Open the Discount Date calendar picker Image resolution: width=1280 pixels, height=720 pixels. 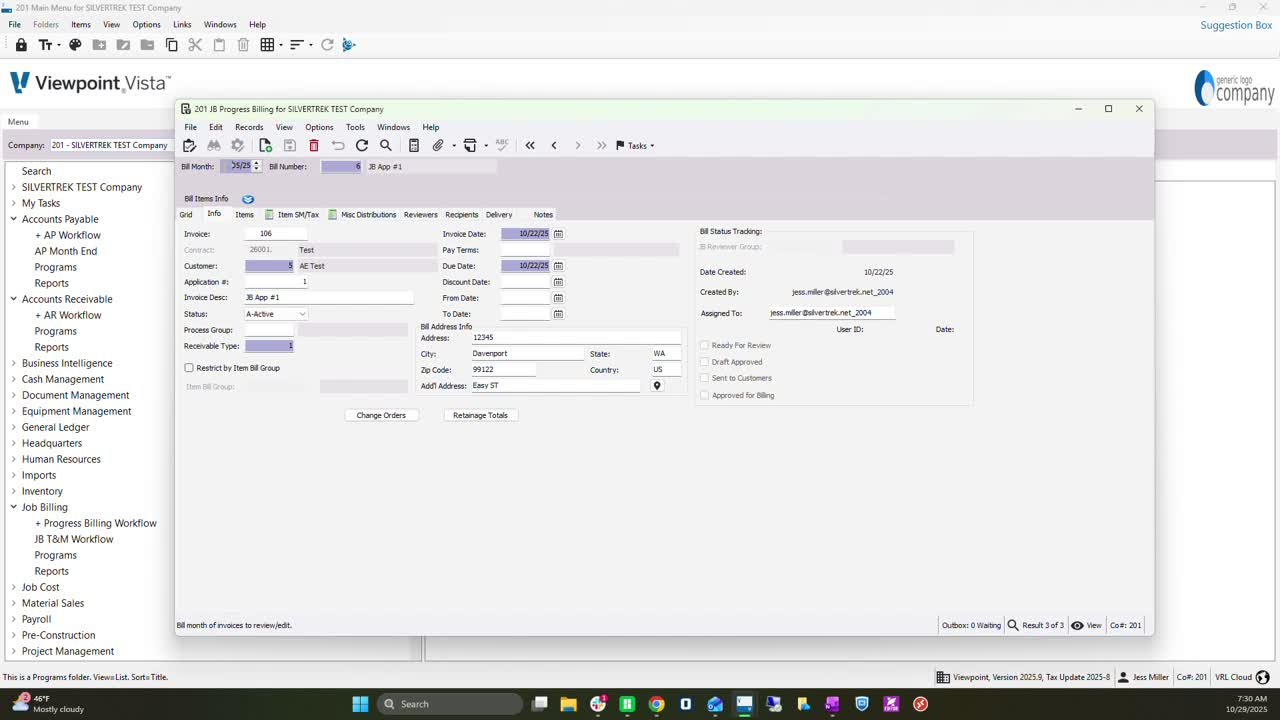[558, 282]
